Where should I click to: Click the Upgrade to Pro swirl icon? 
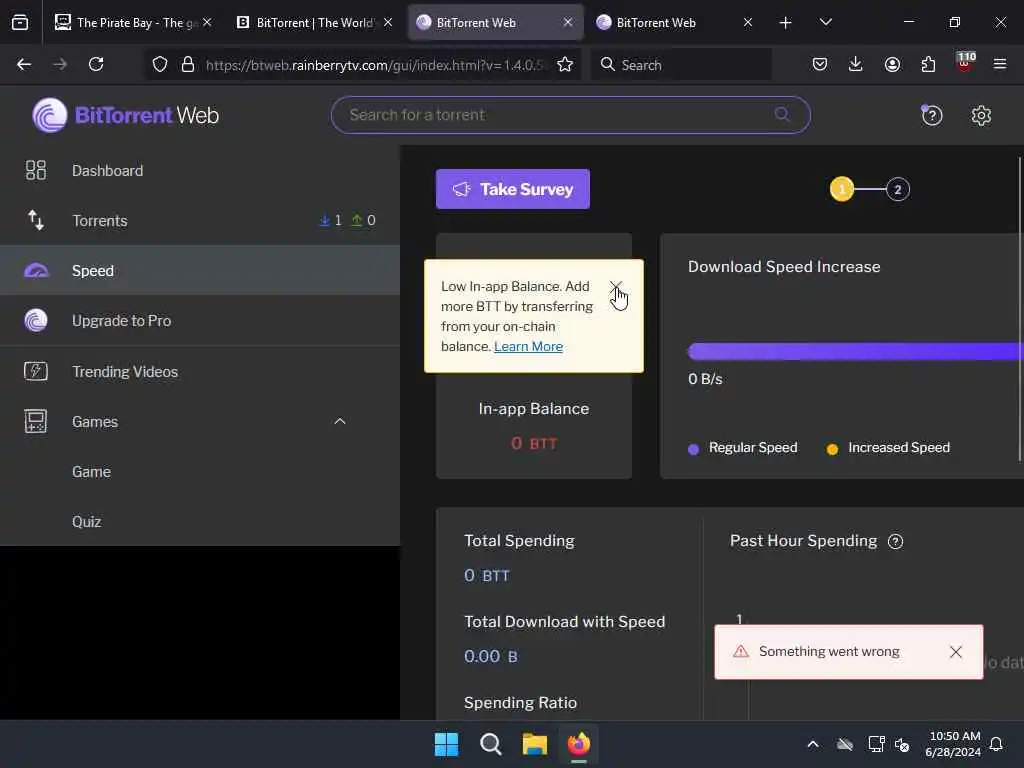[x=36, y=320]
